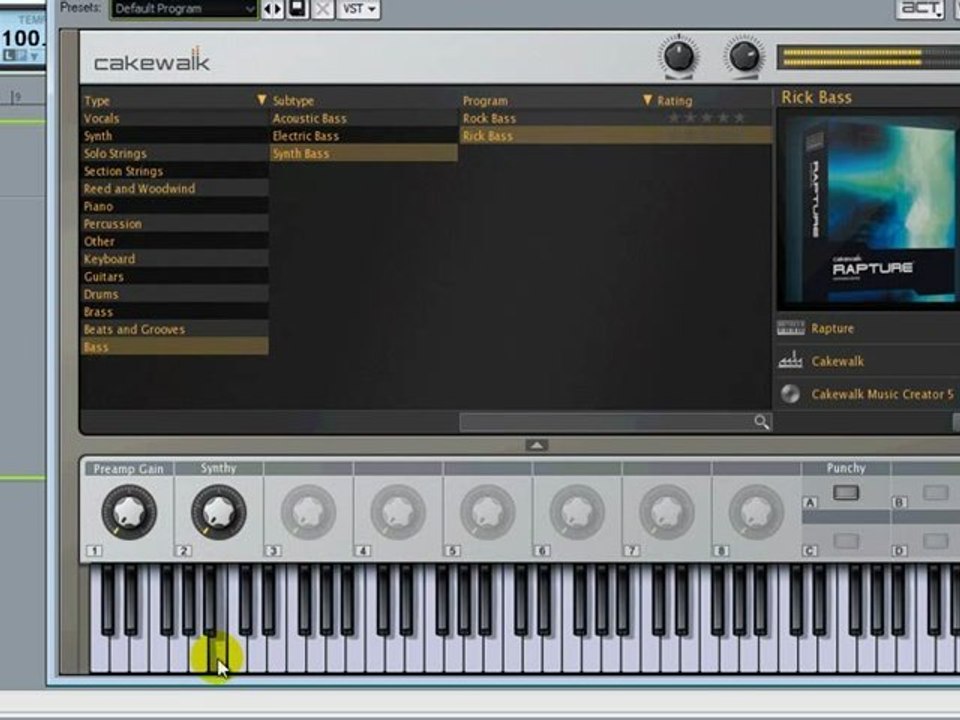Select the Other type

pos(174,241)
